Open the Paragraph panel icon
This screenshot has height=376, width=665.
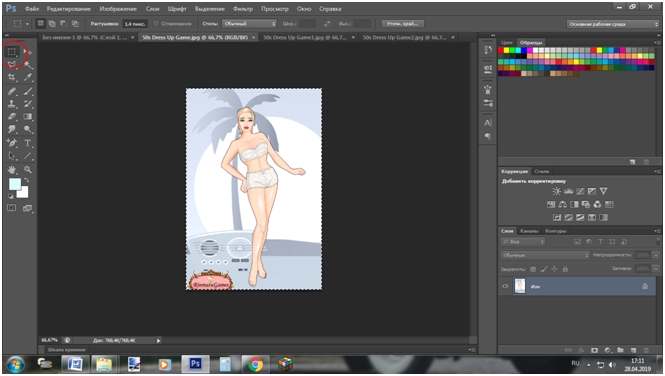tap(488, 136)
